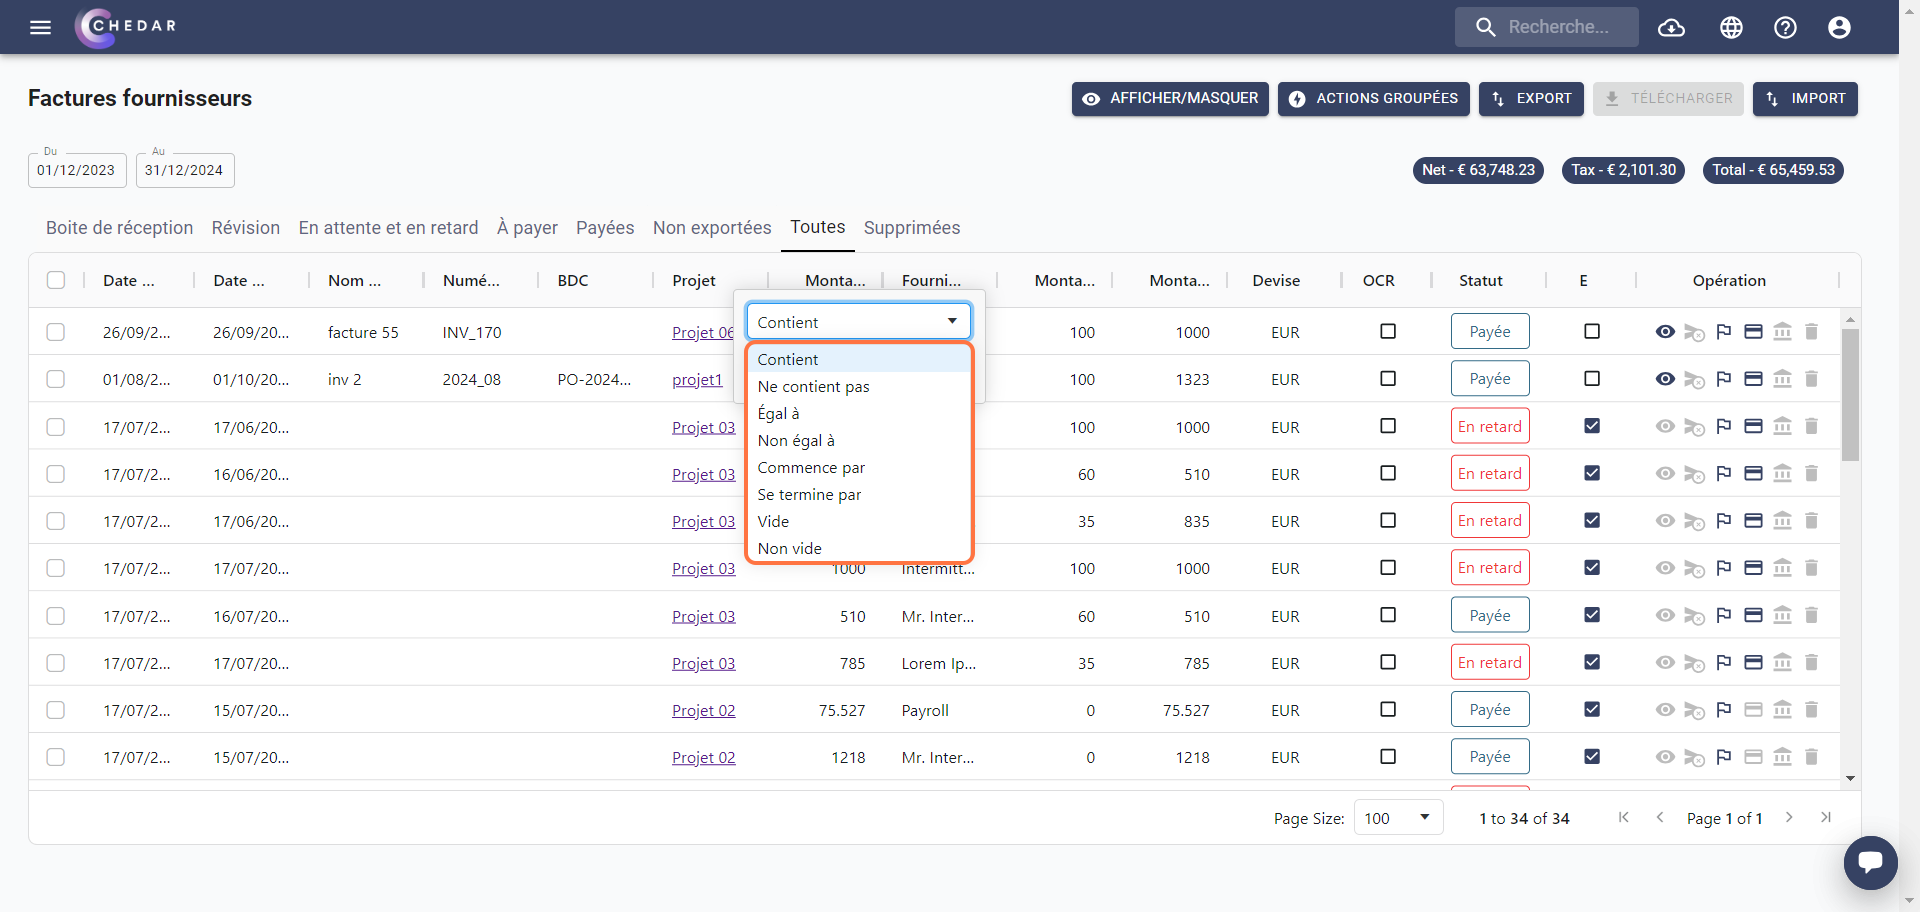Click Payée status button in facture 55 row

[1490, 332]
